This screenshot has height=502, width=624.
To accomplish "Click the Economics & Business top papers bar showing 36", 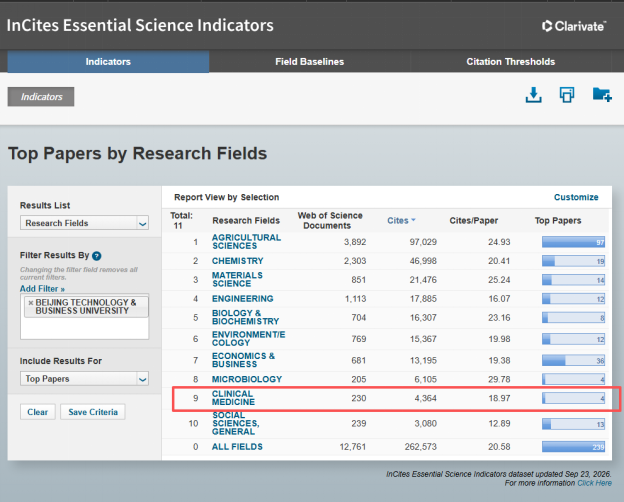I will point(573,361).
